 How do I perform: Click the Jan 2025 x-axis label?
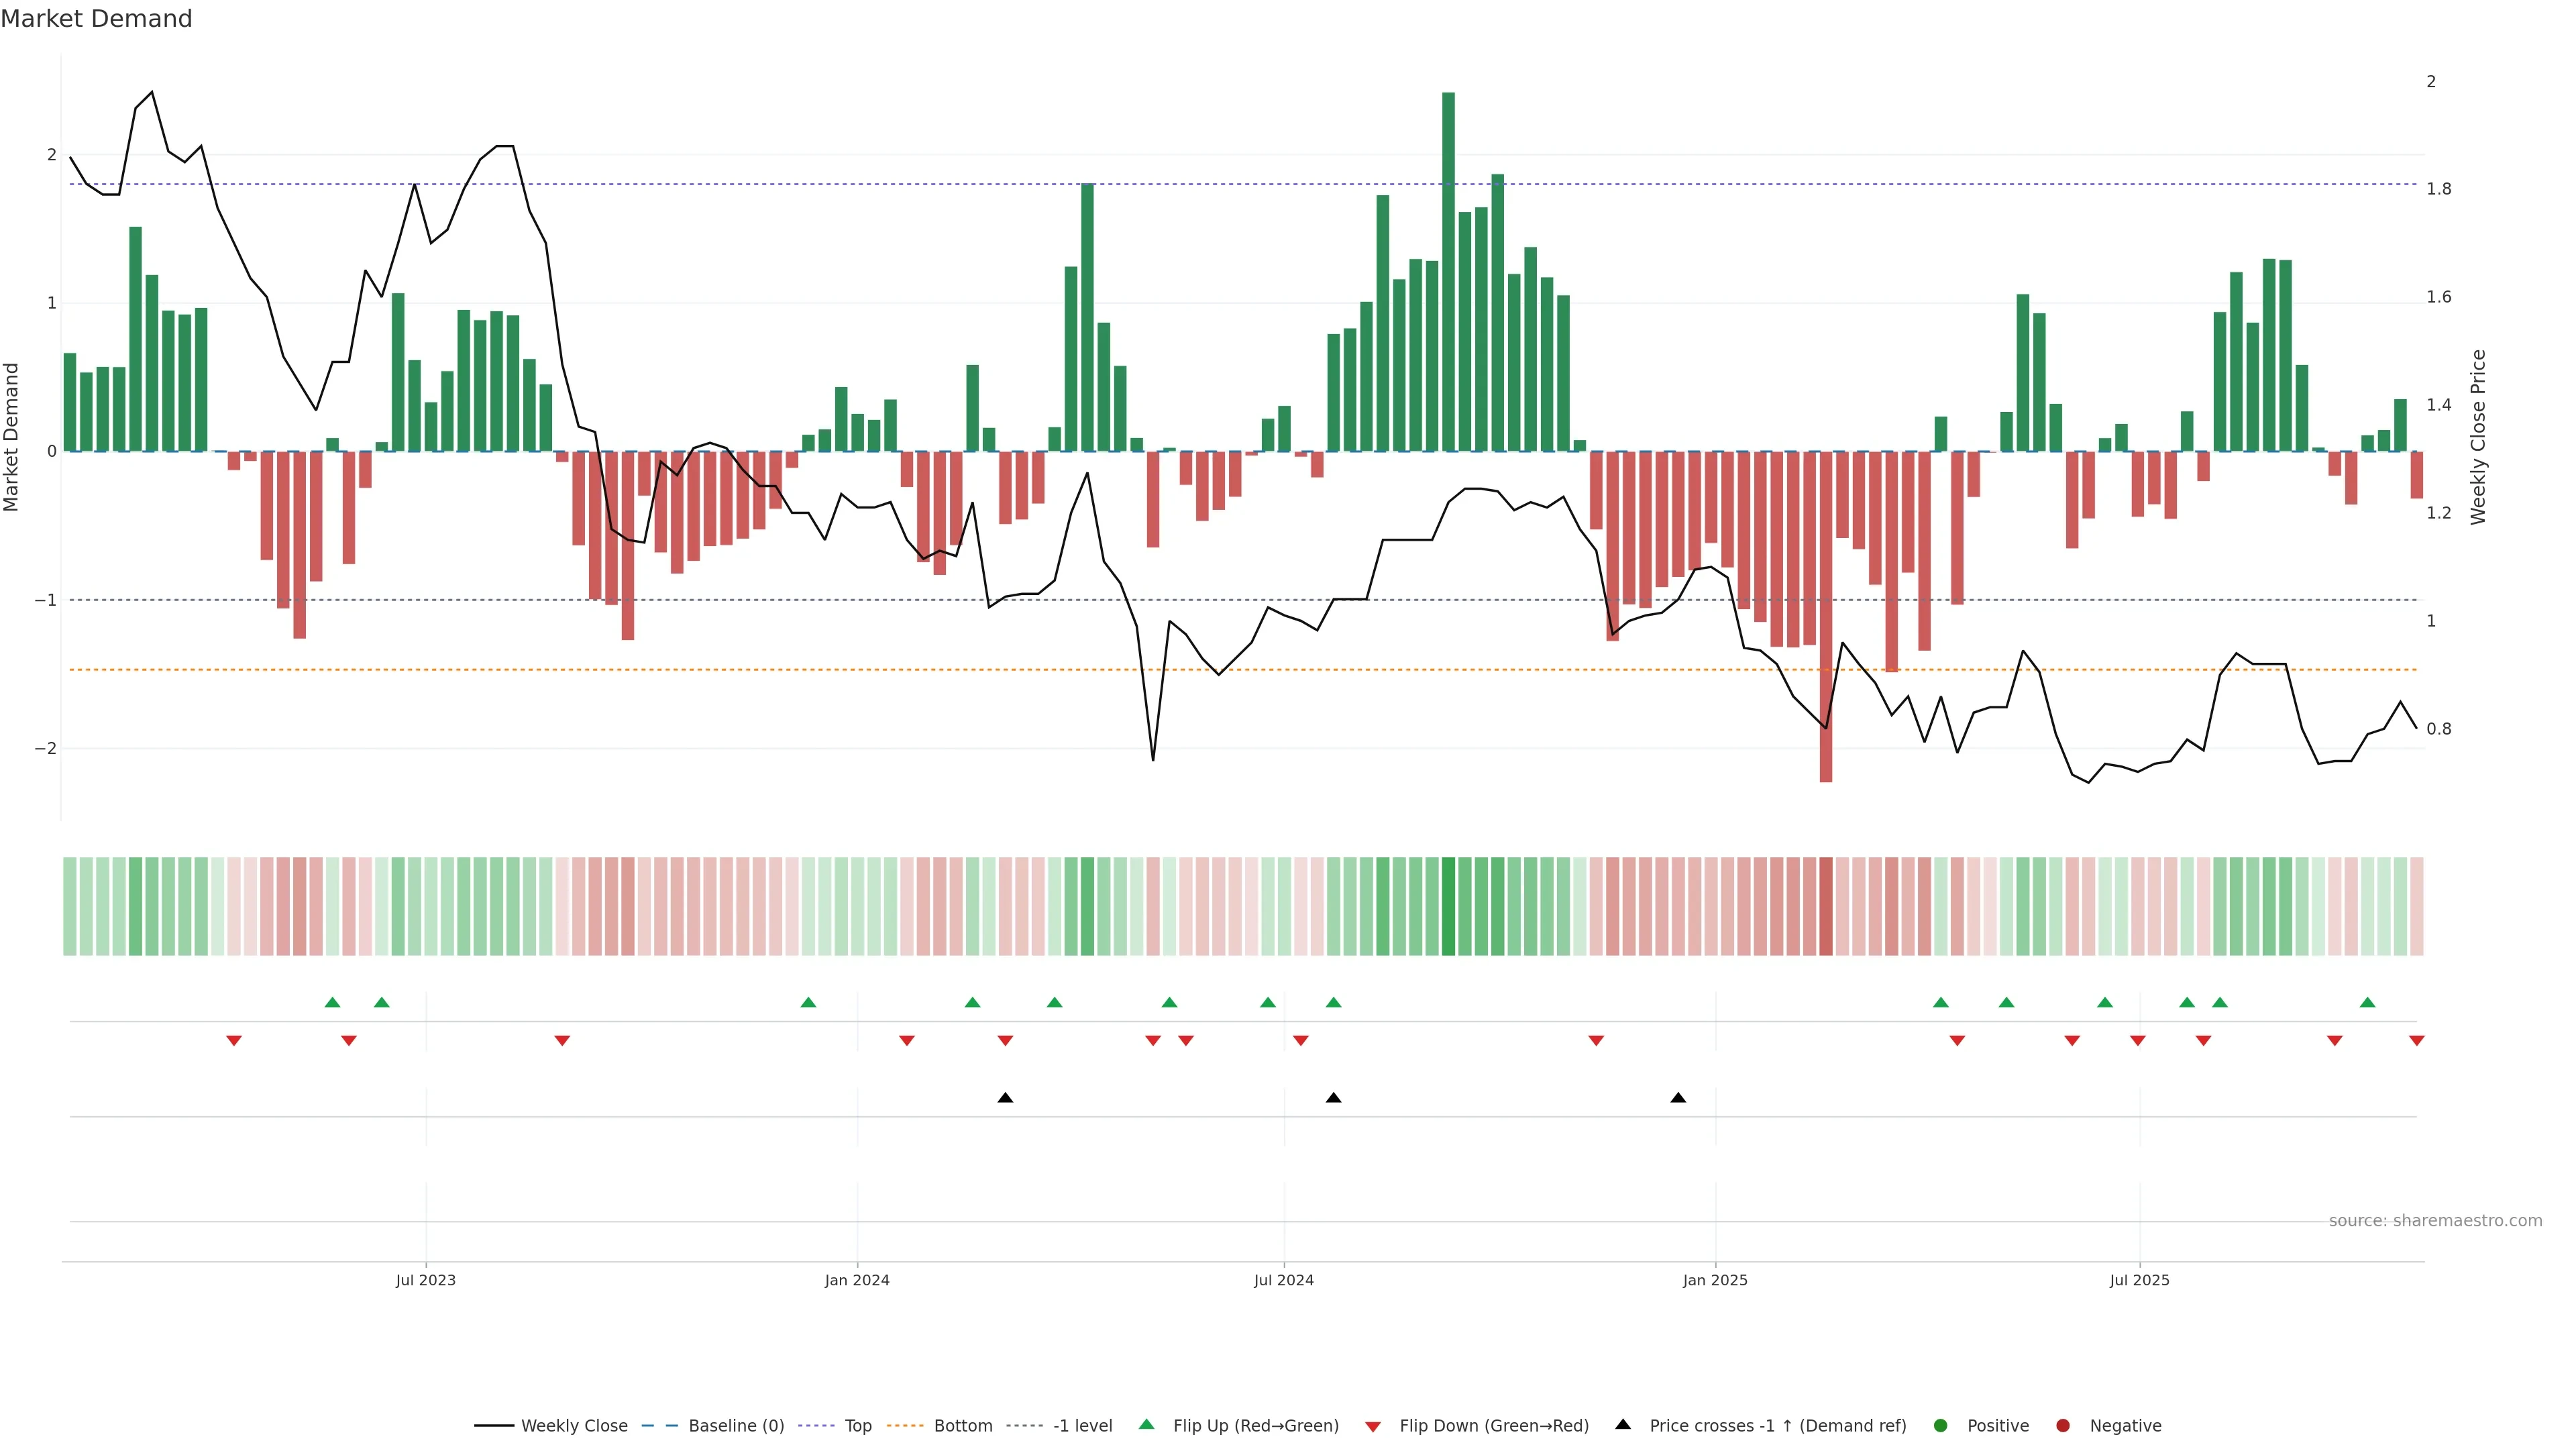(1715, 1280)
